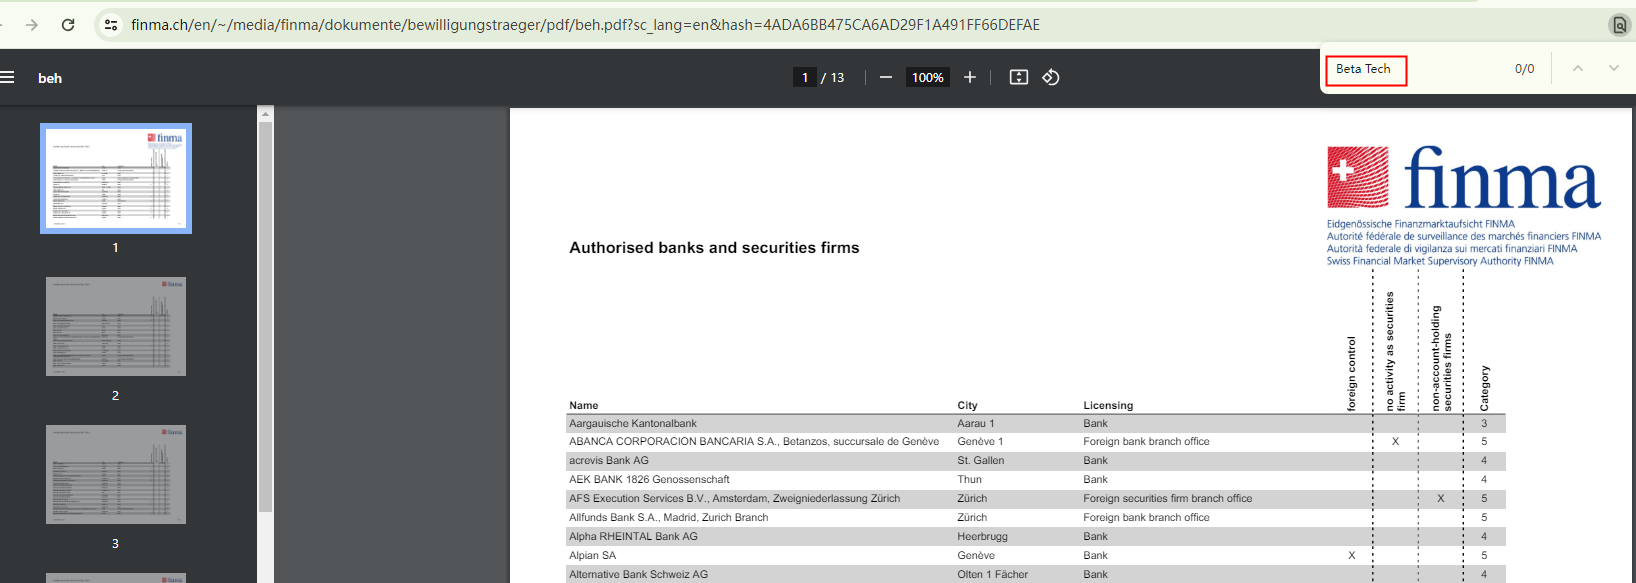Click the 100% zoom level field
This screenshot has height=583, width=1636.
pyautogui.click(x=927, y=78)
